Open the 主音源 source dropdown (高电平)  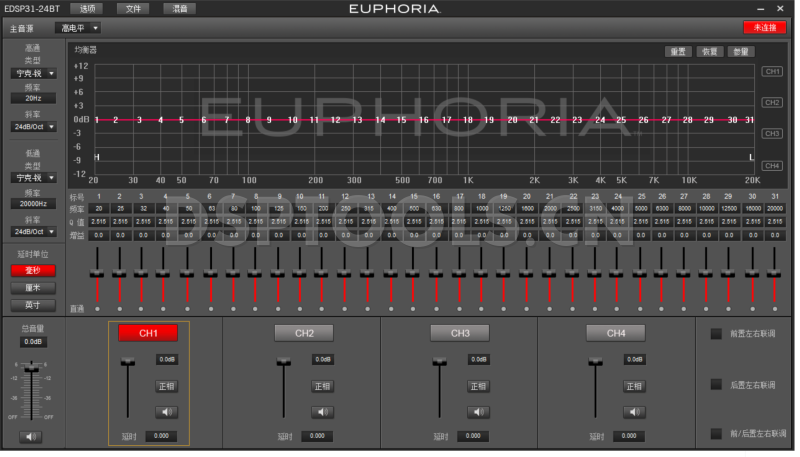(77, 29)
